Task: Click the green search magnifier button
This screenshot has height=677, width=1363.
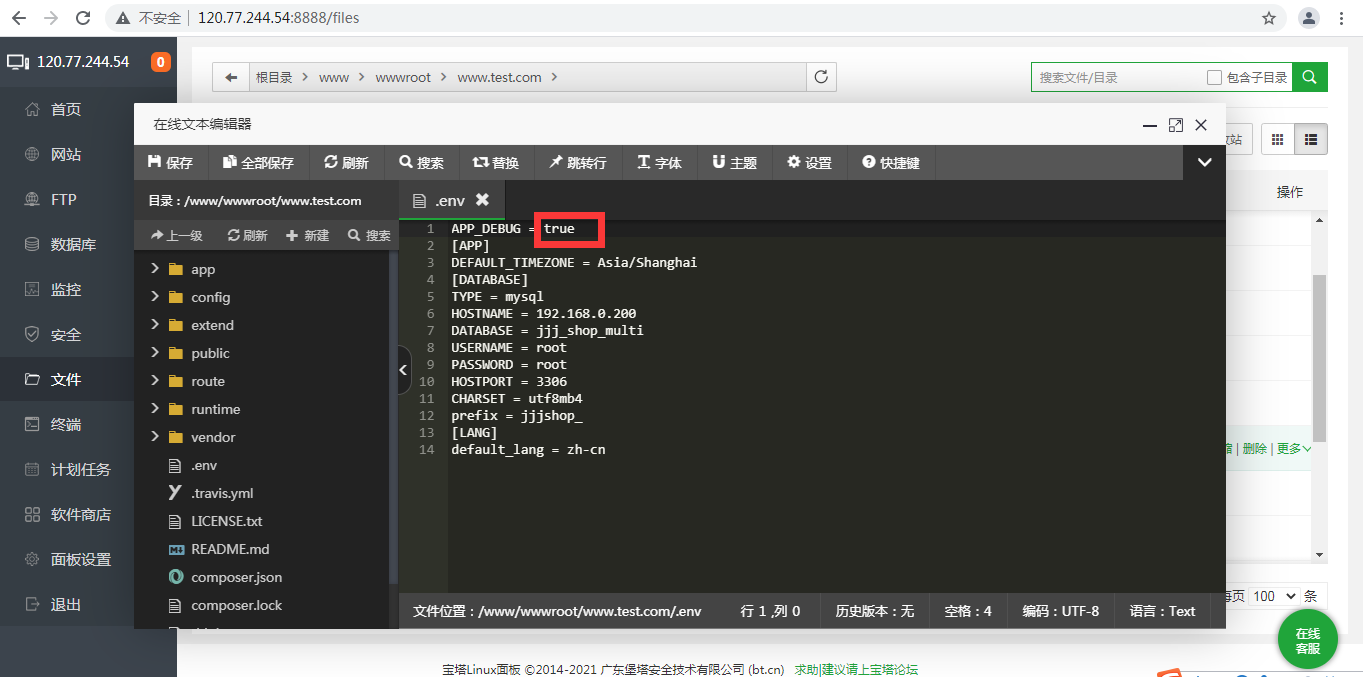Action: pyautogui.click(x=1310, y=77)
